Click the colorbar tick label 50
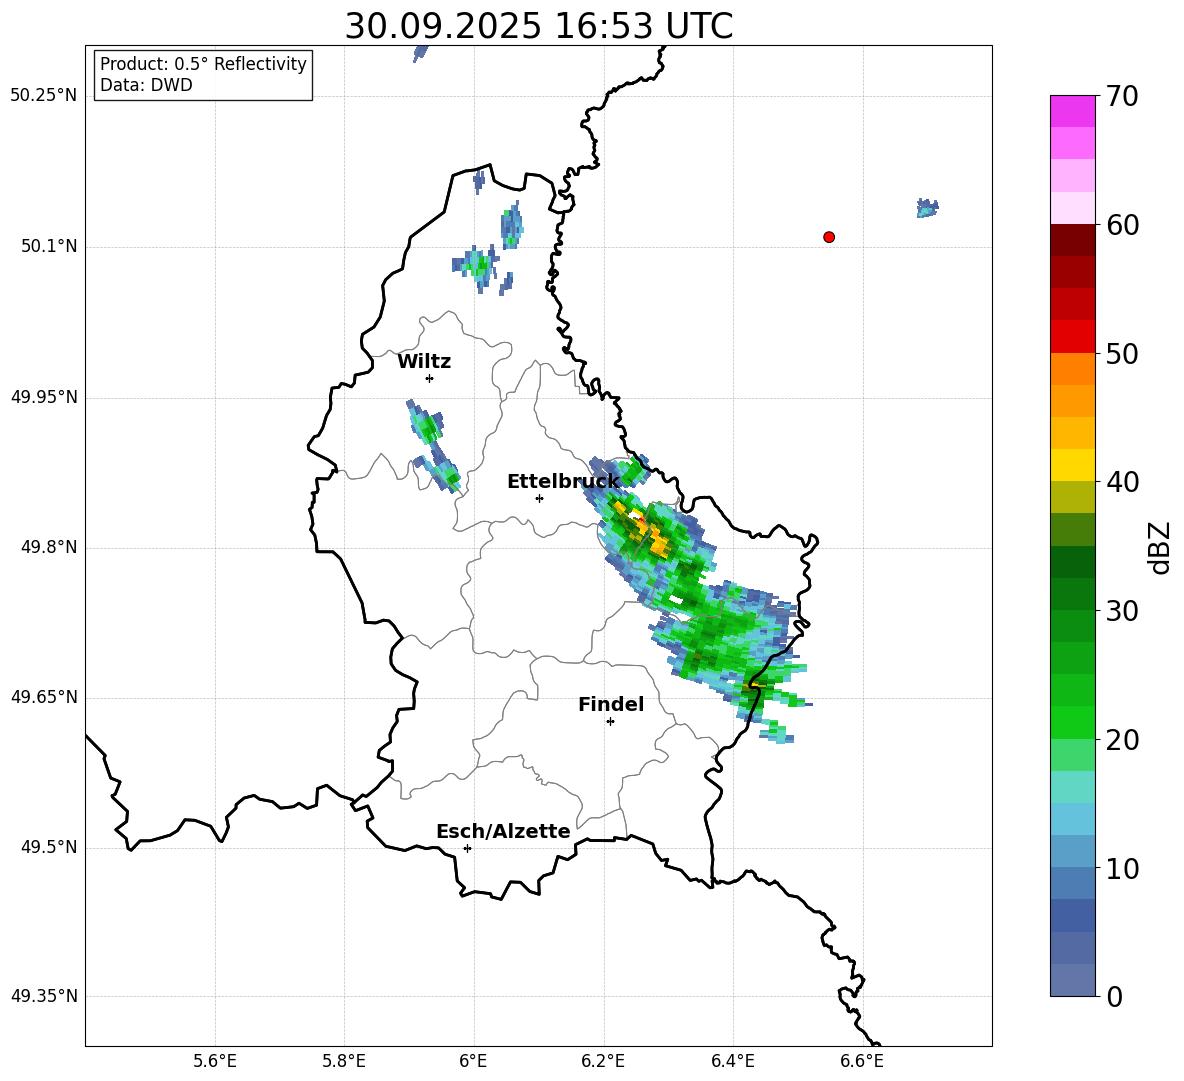 point(1122,353)
